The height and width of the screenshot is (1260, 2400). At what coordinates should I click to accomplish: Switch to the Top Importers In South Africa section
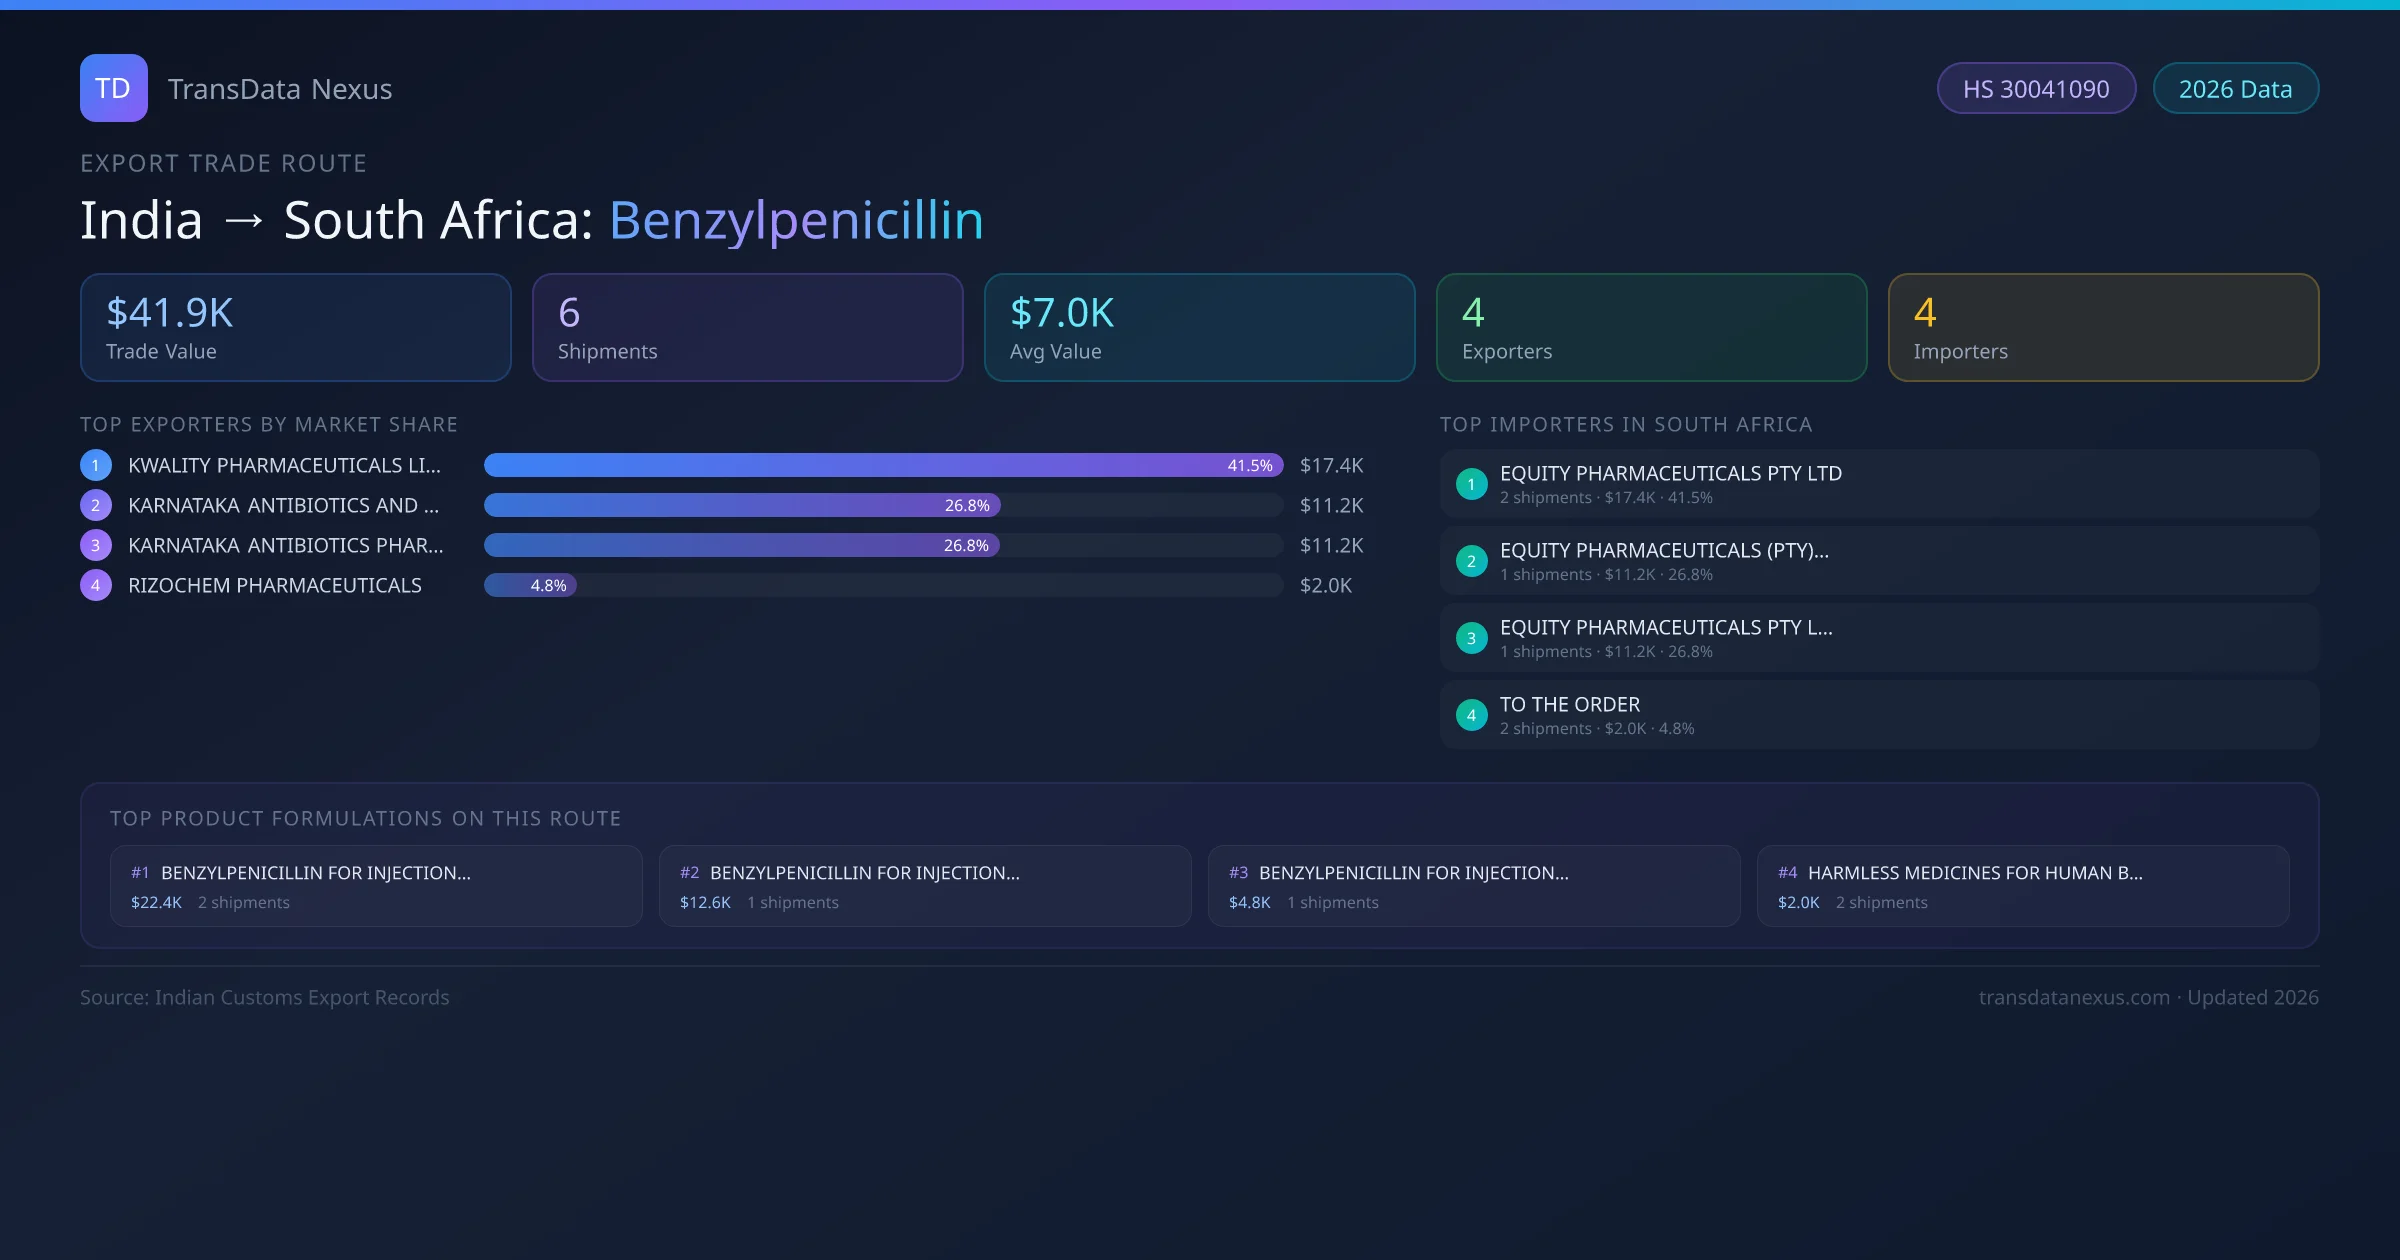[x=1626, y=424]
